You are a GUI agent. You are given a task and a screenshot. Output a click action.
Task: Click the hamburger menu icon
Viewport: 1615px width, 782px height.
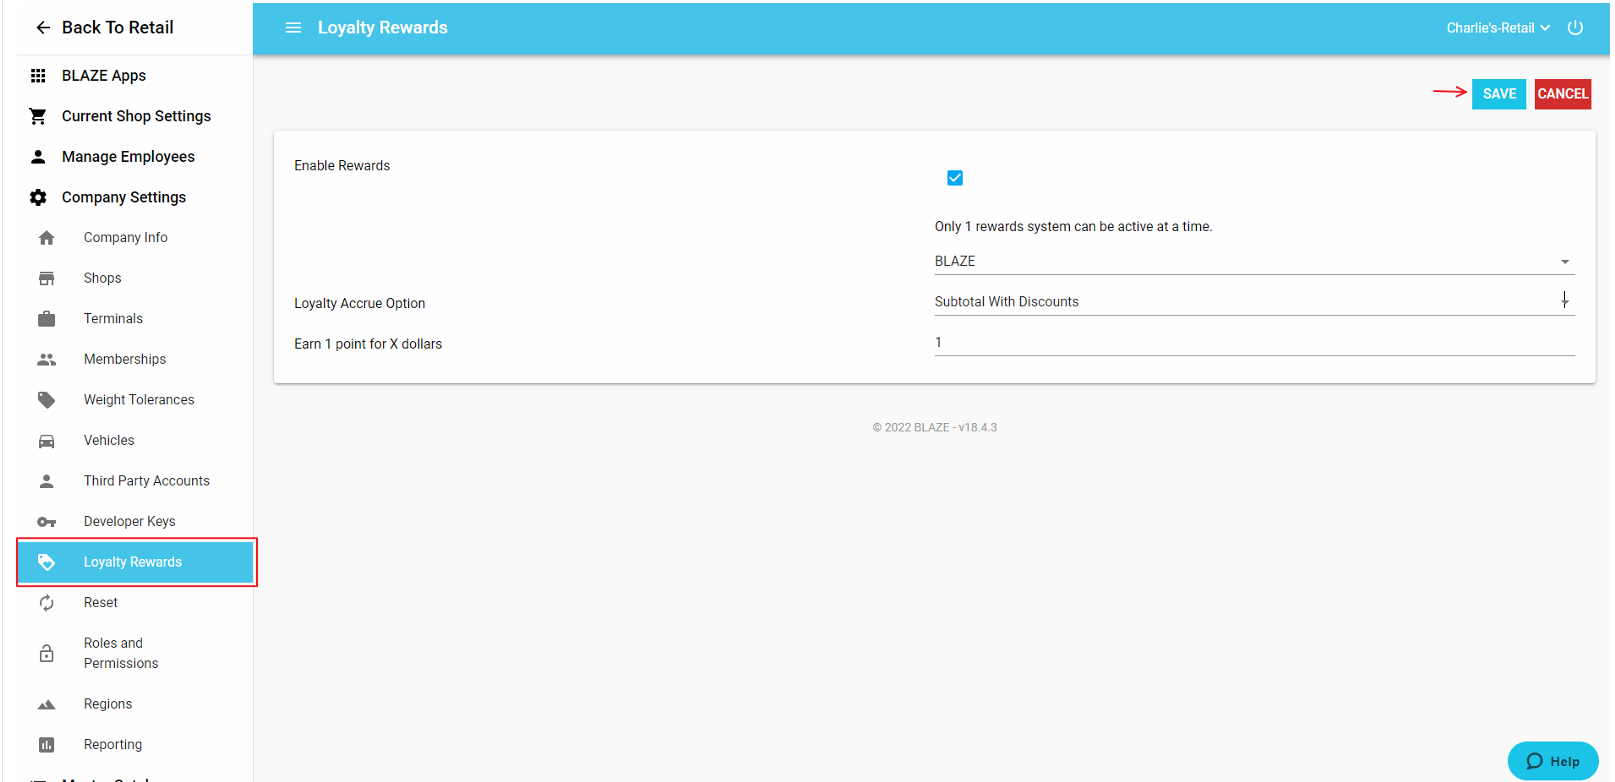click(293, 28)
